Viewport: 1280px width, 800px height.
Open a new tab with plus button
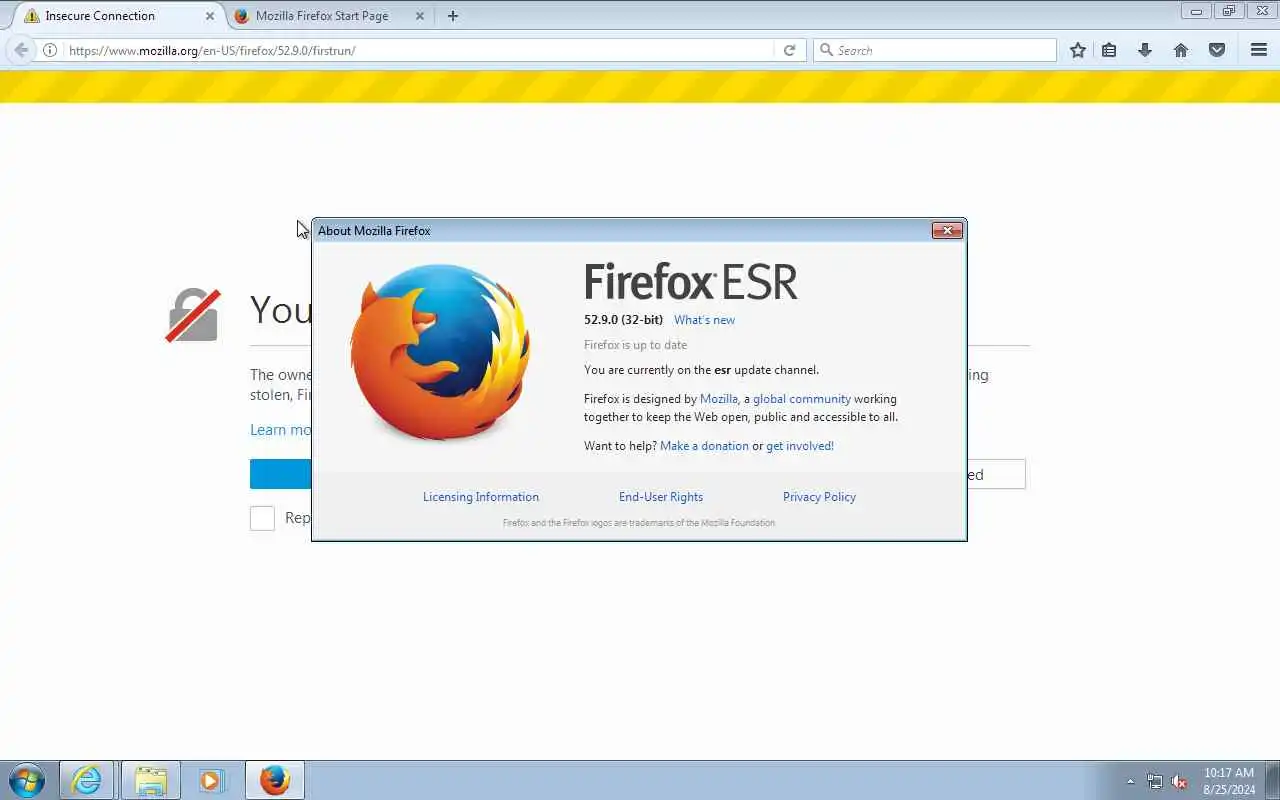(x=453, y=16)
